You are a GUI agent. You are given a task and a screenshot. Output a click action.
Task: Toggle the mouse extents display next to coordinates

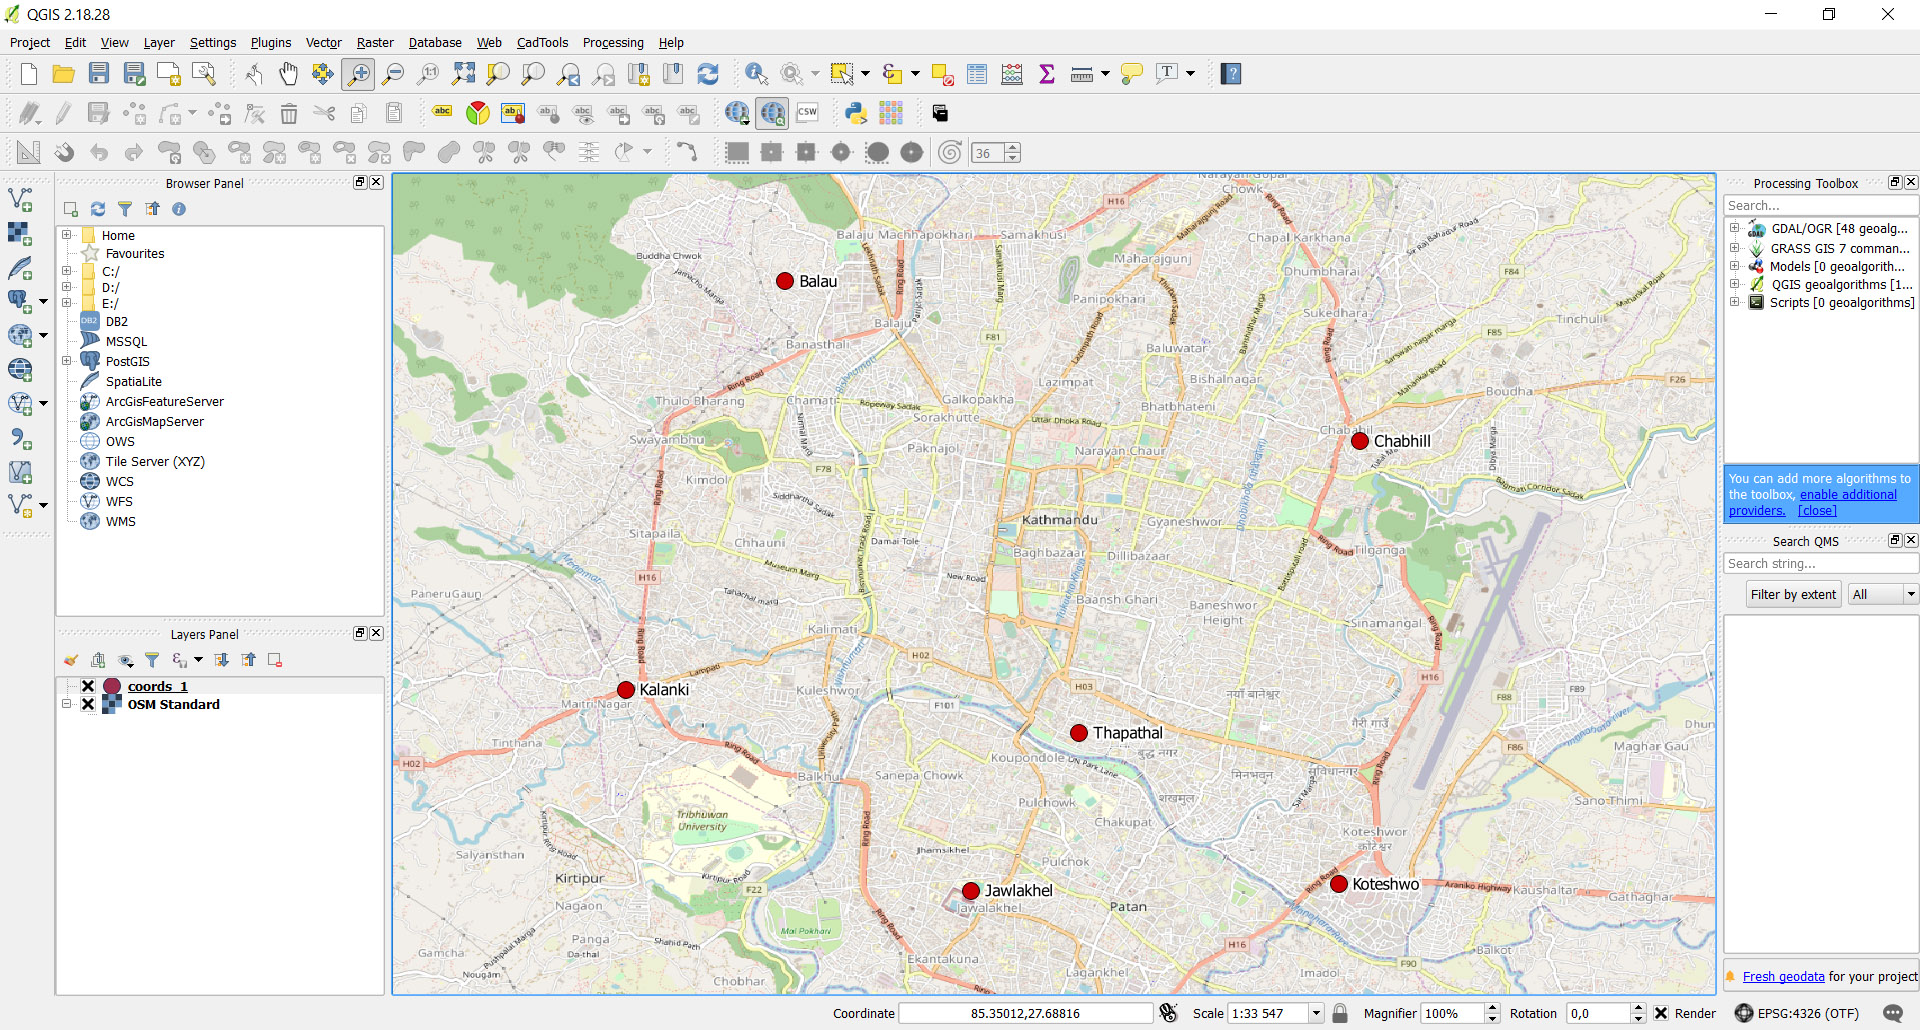point(1168,1013)
